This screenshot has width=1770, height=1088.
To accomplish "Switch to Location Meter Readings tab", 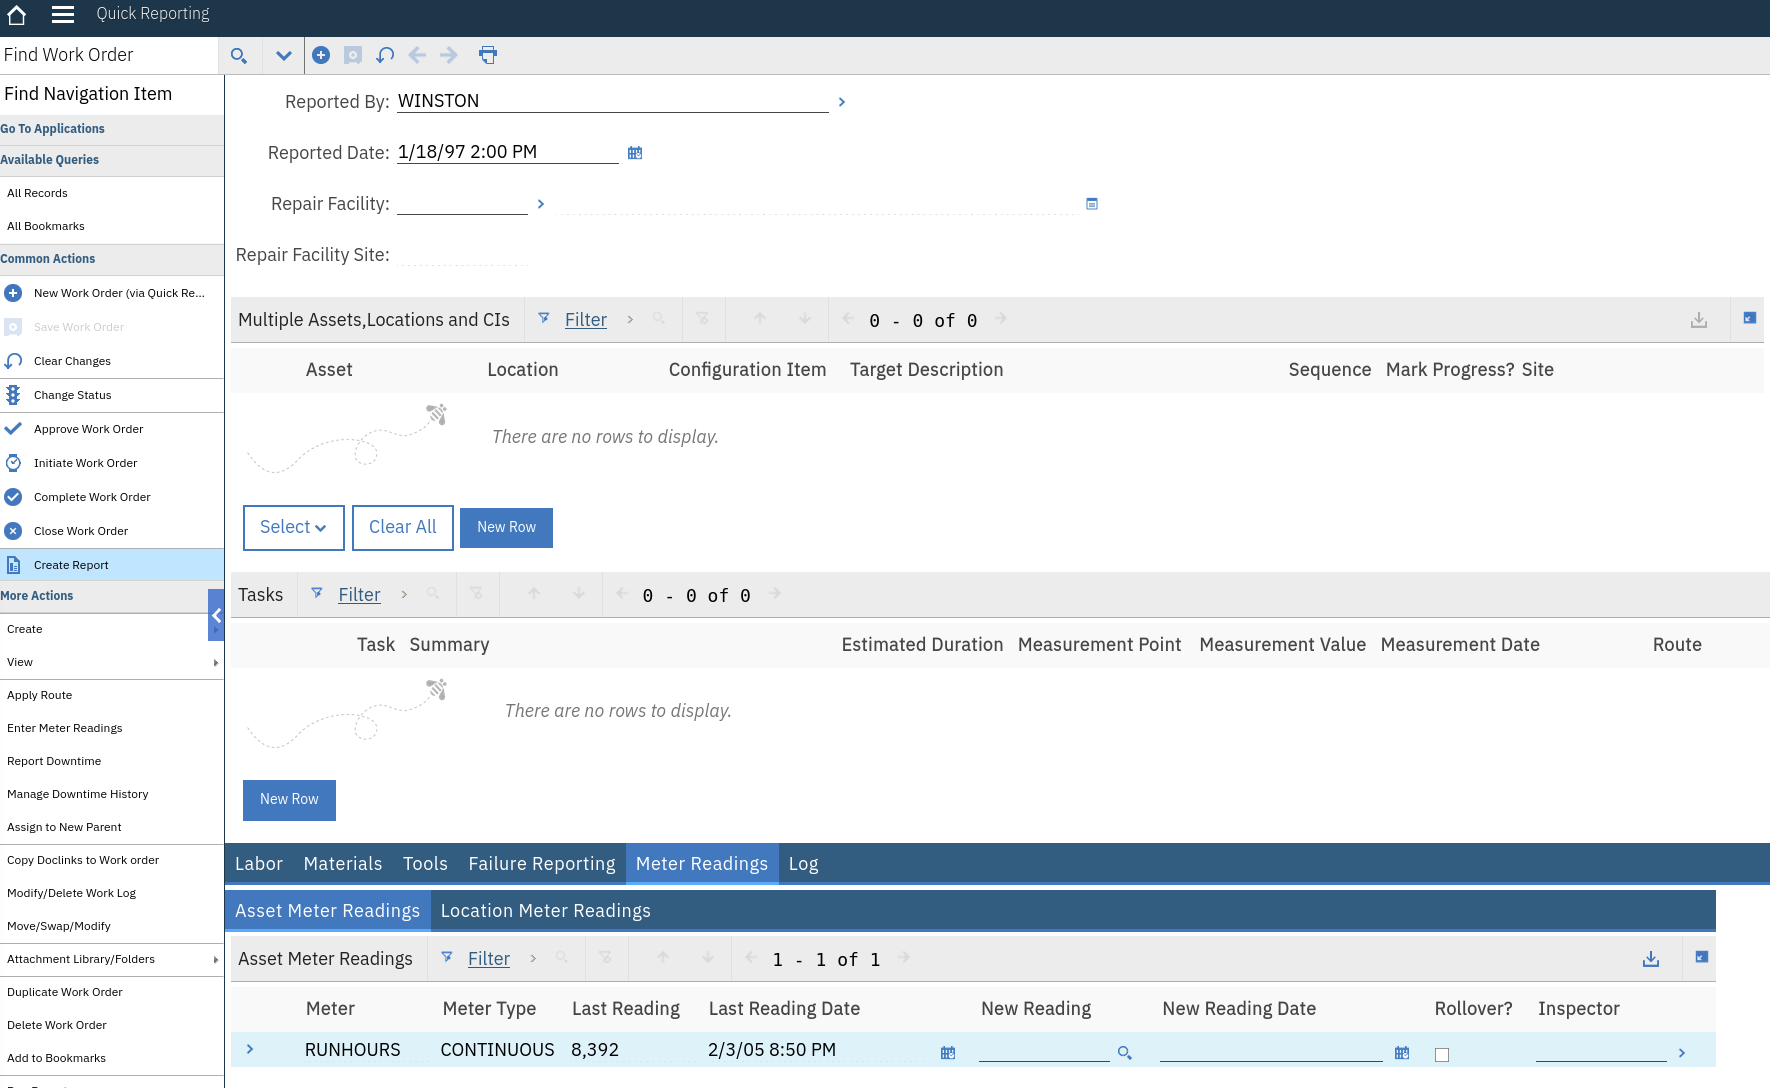I will point(545,911).
